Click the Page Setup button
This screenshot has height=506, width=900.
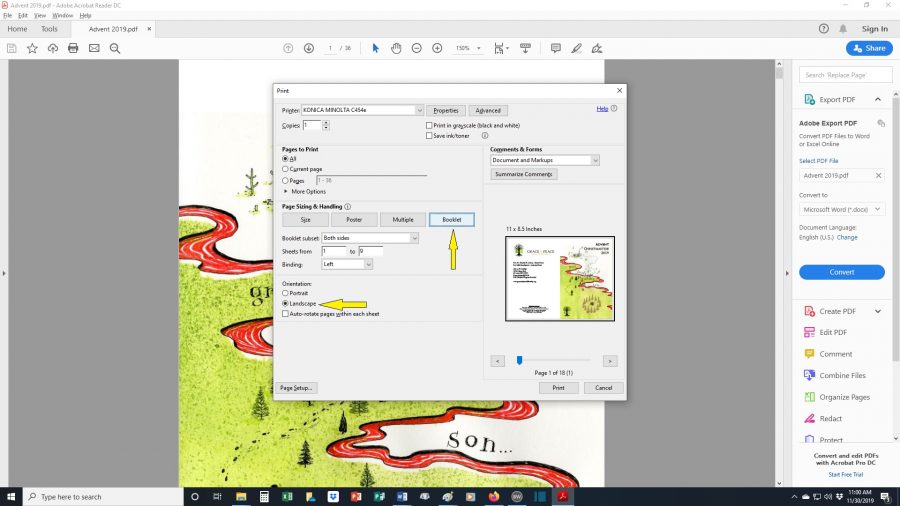point(297,388)
